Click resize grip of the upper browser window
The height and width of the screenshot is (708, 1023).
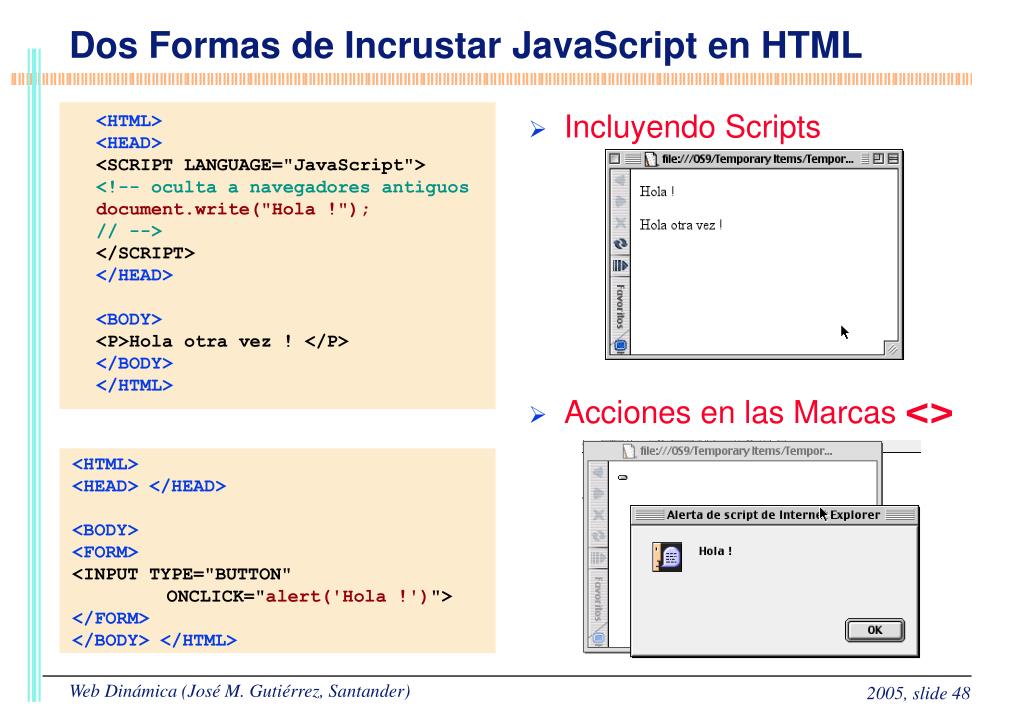pos(893,349)
